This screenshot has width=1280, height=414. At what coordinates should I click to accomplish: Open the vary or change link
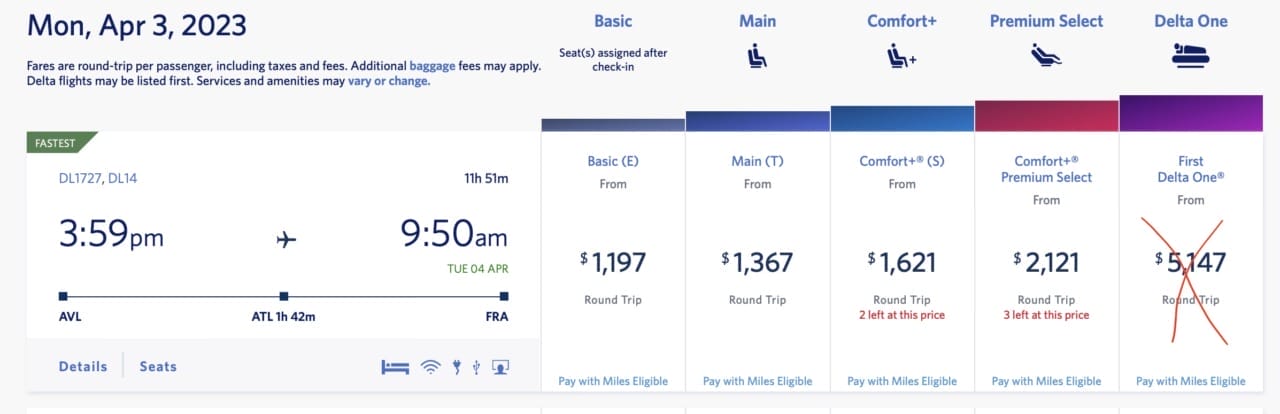(389, 82)
